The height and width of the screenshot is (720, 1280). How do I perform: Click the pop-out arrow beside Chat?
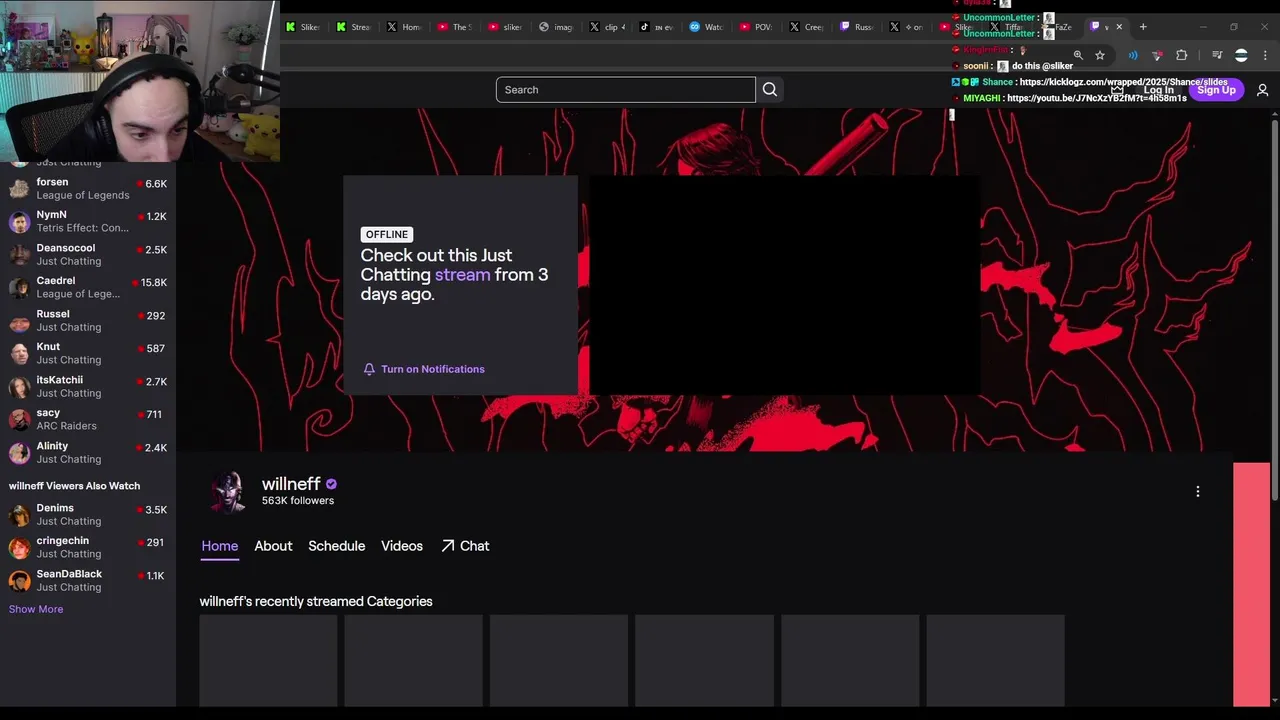pos(448,546)
